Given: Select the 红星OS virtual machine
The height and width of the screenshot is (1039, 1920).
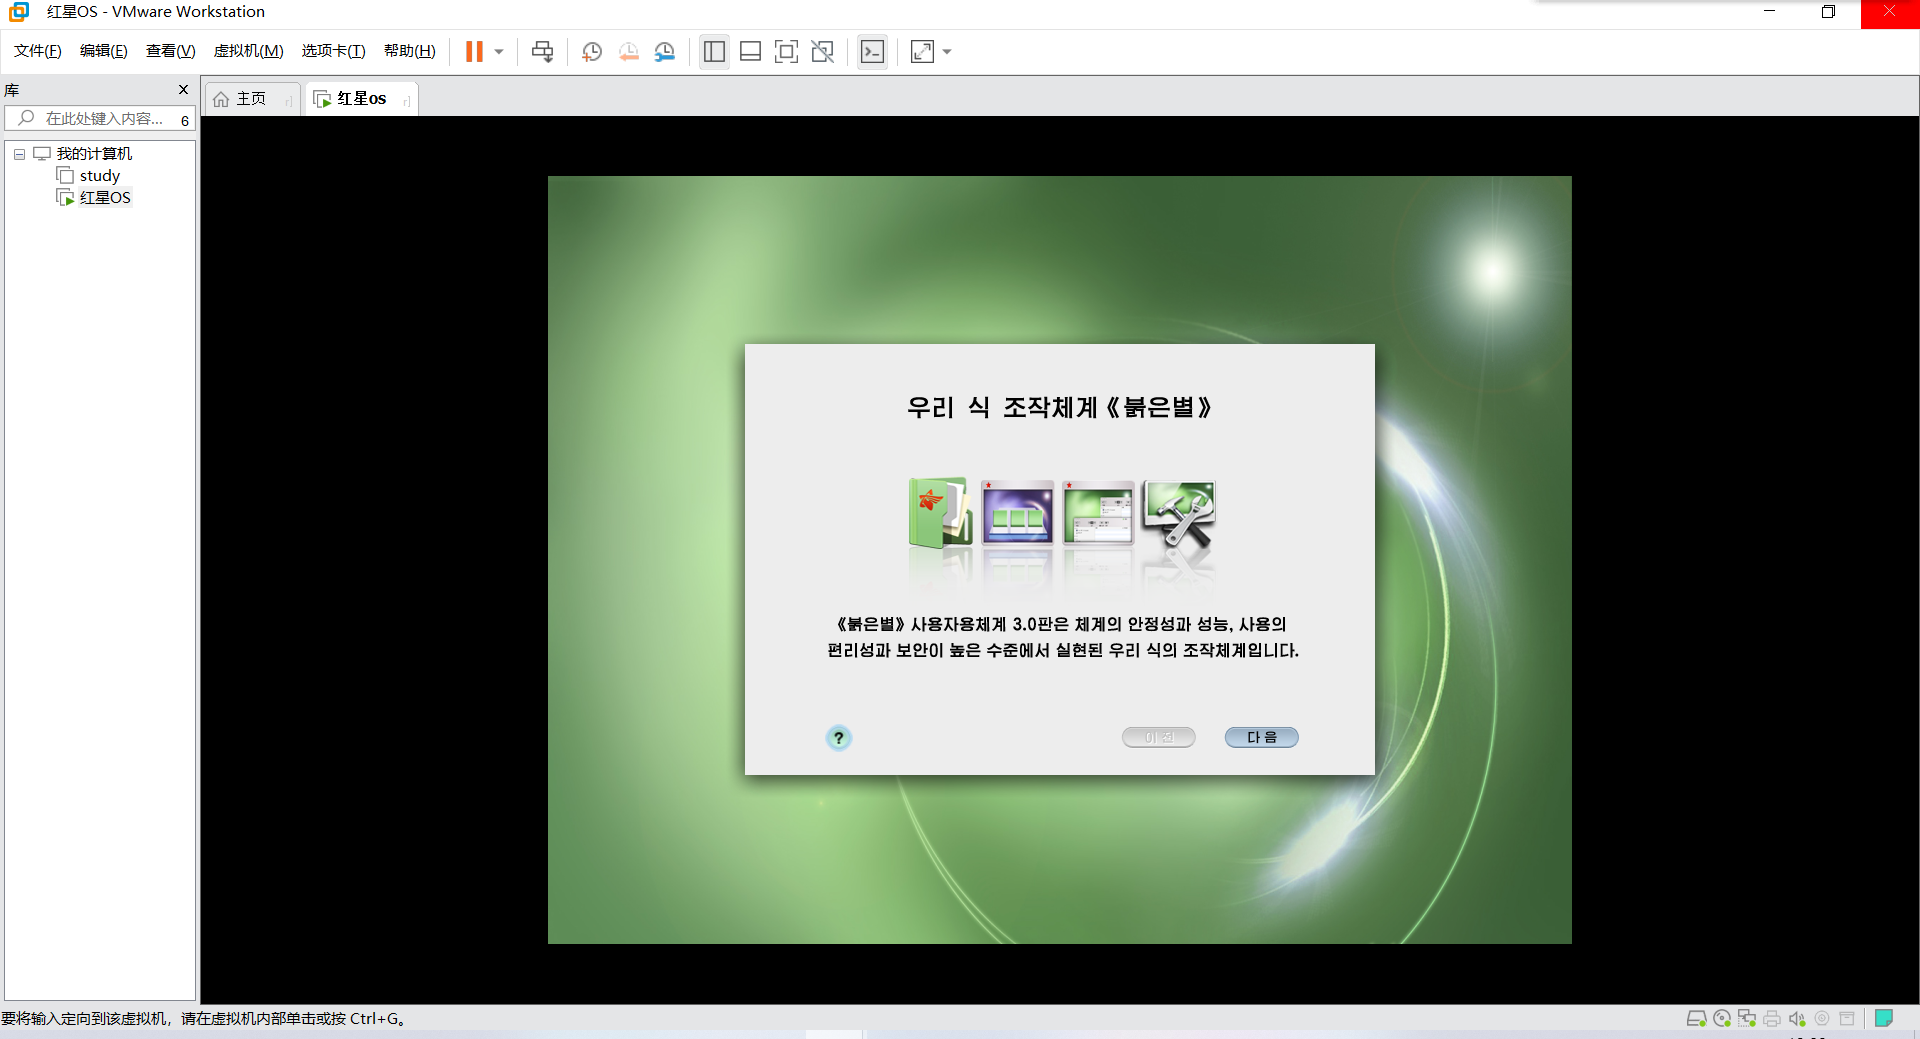Looking at the screenshot, I should tap(105, 198).
